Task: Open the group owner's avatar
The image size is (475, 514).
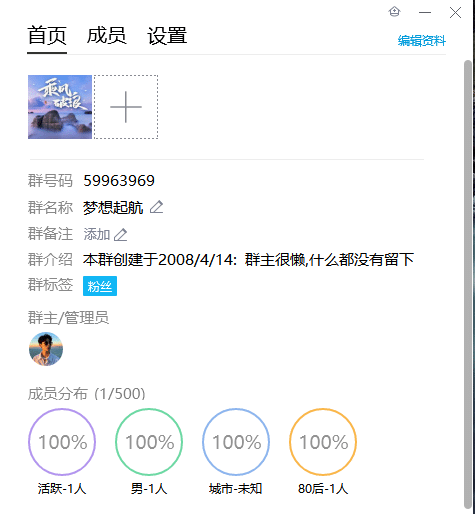Action: point(46,349)
